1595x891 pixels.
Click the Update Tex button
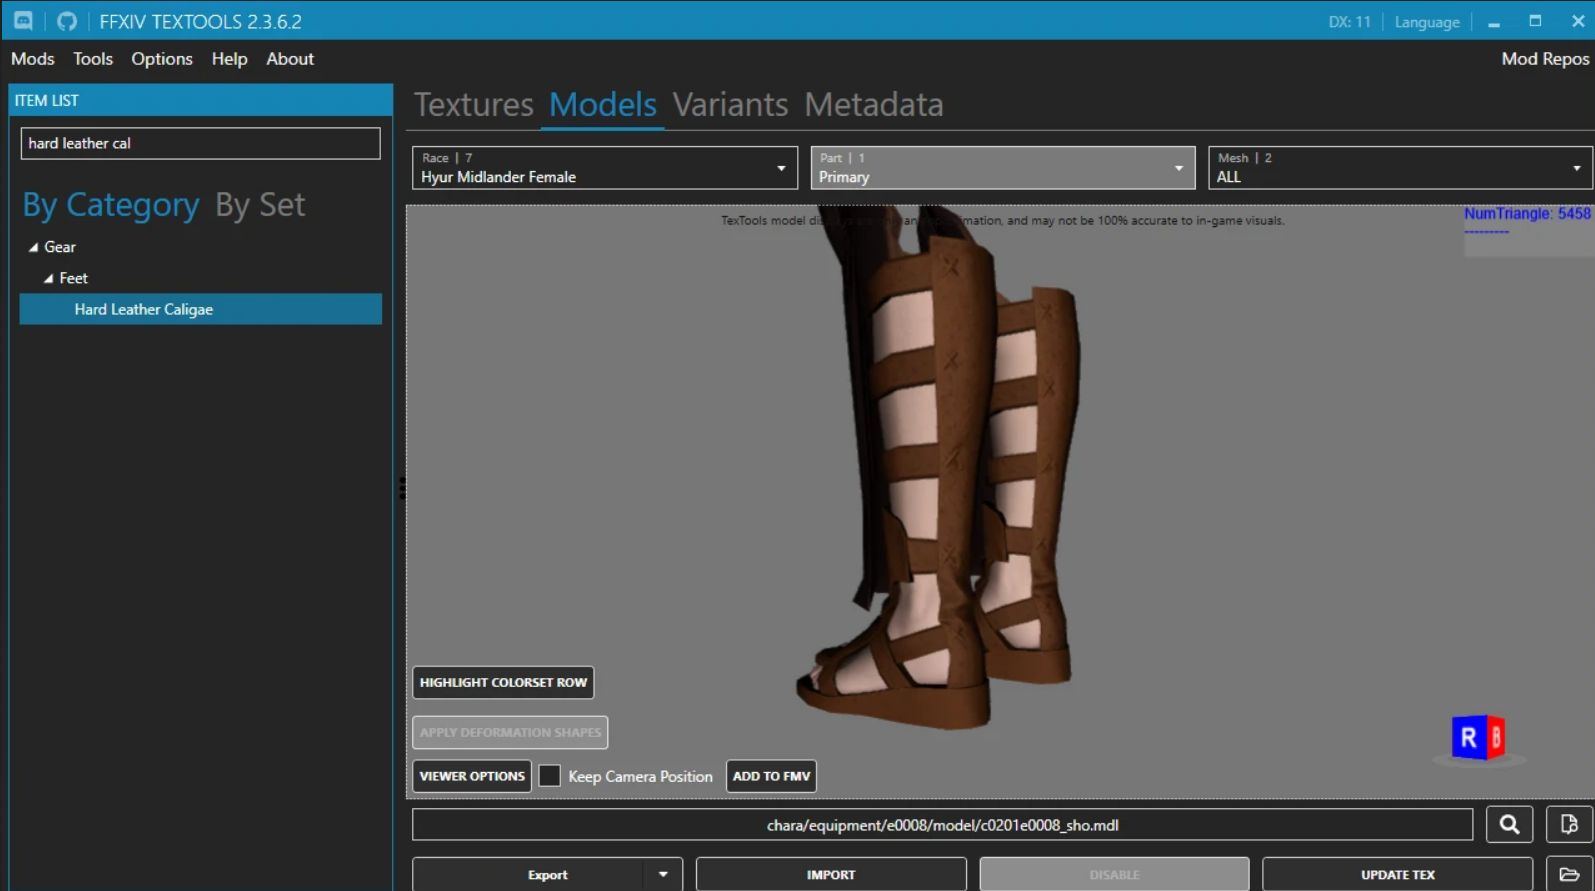click(x=1397, y=874)
